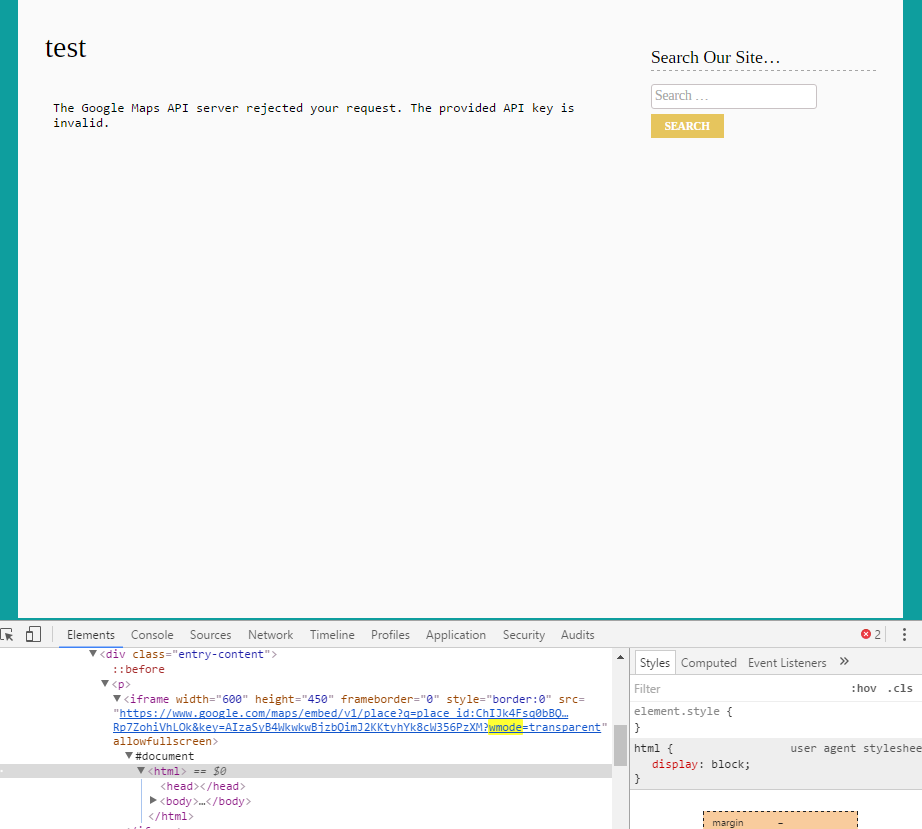This screenshot has width=922, height=829.
Task: Toggle the :hov element state button
Action: [x=863, y=688]
